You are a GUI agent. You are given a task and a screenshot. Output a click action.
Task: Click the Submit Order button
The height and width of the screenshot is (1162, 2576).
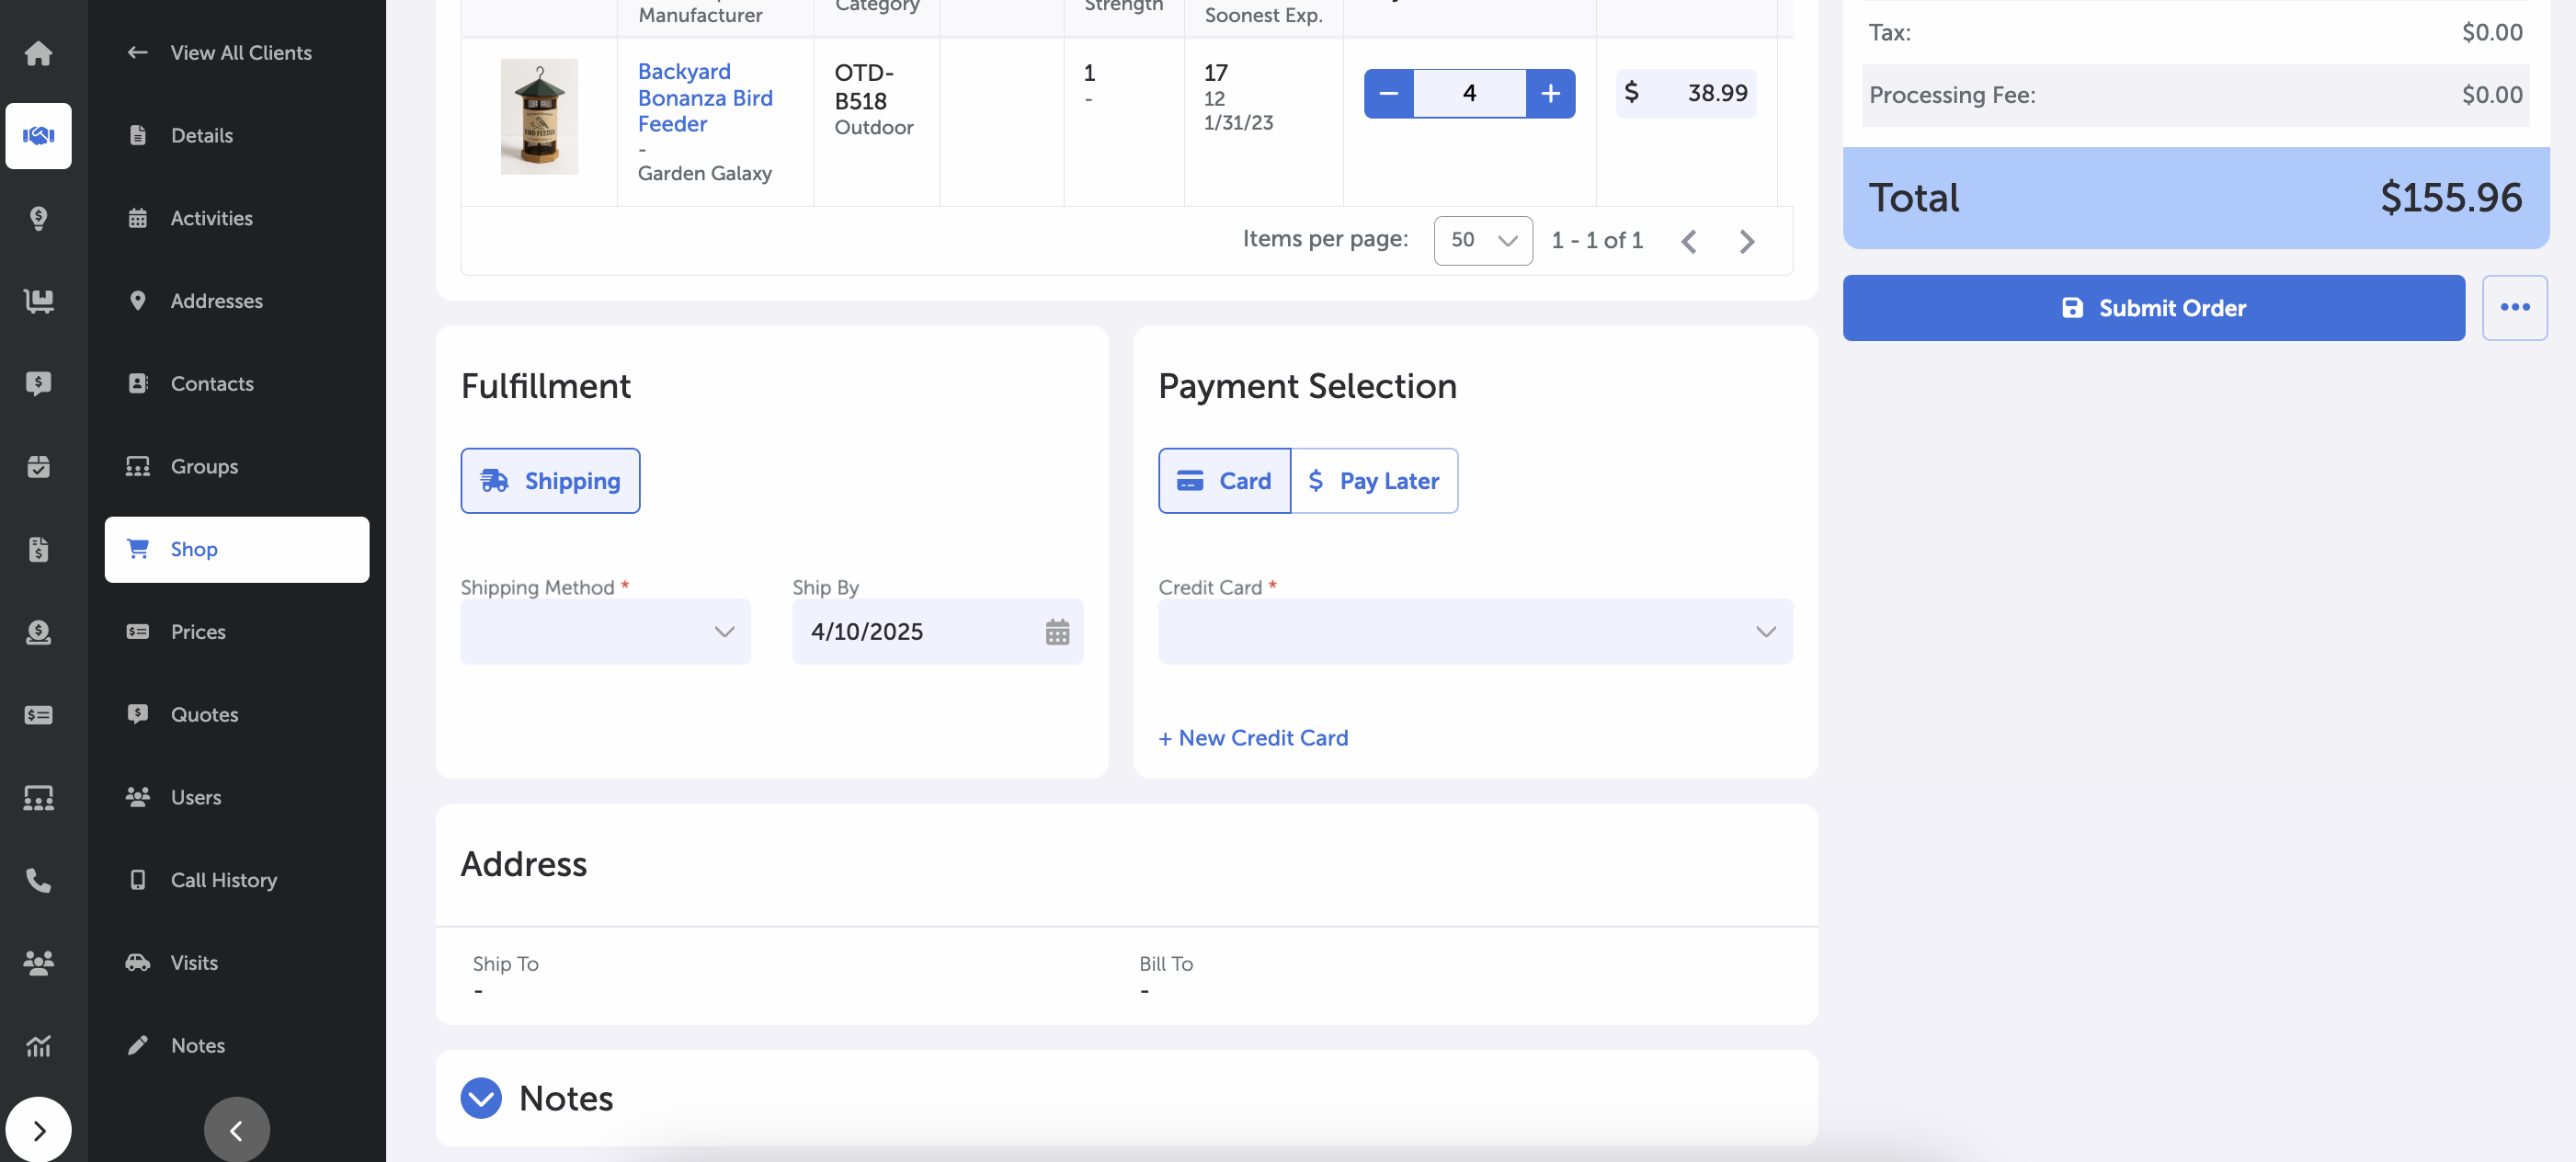coord(2153,308)
